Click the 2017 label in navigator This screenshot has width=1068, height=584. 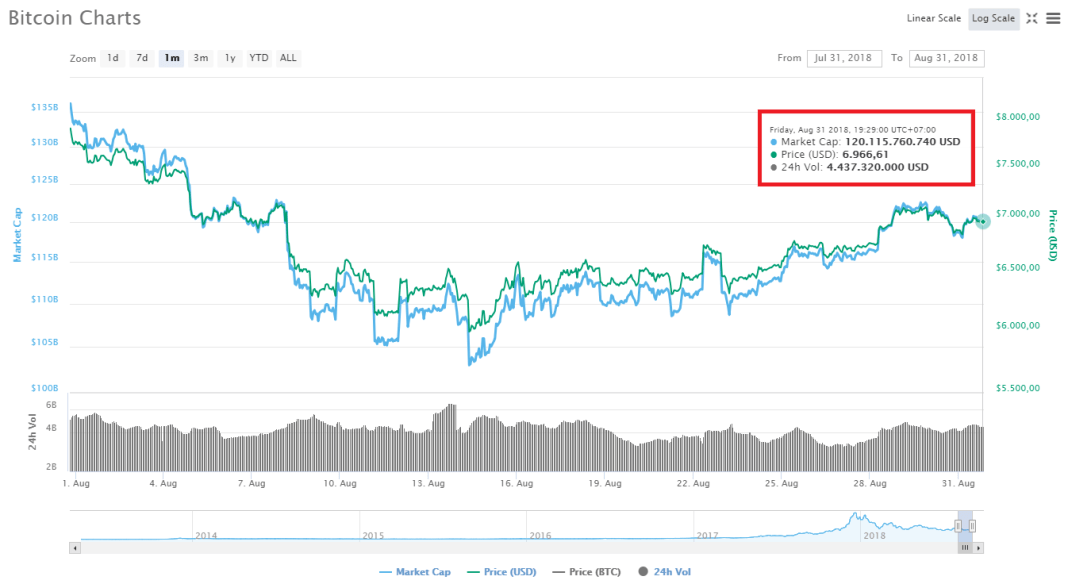click(x=708, y=536)
